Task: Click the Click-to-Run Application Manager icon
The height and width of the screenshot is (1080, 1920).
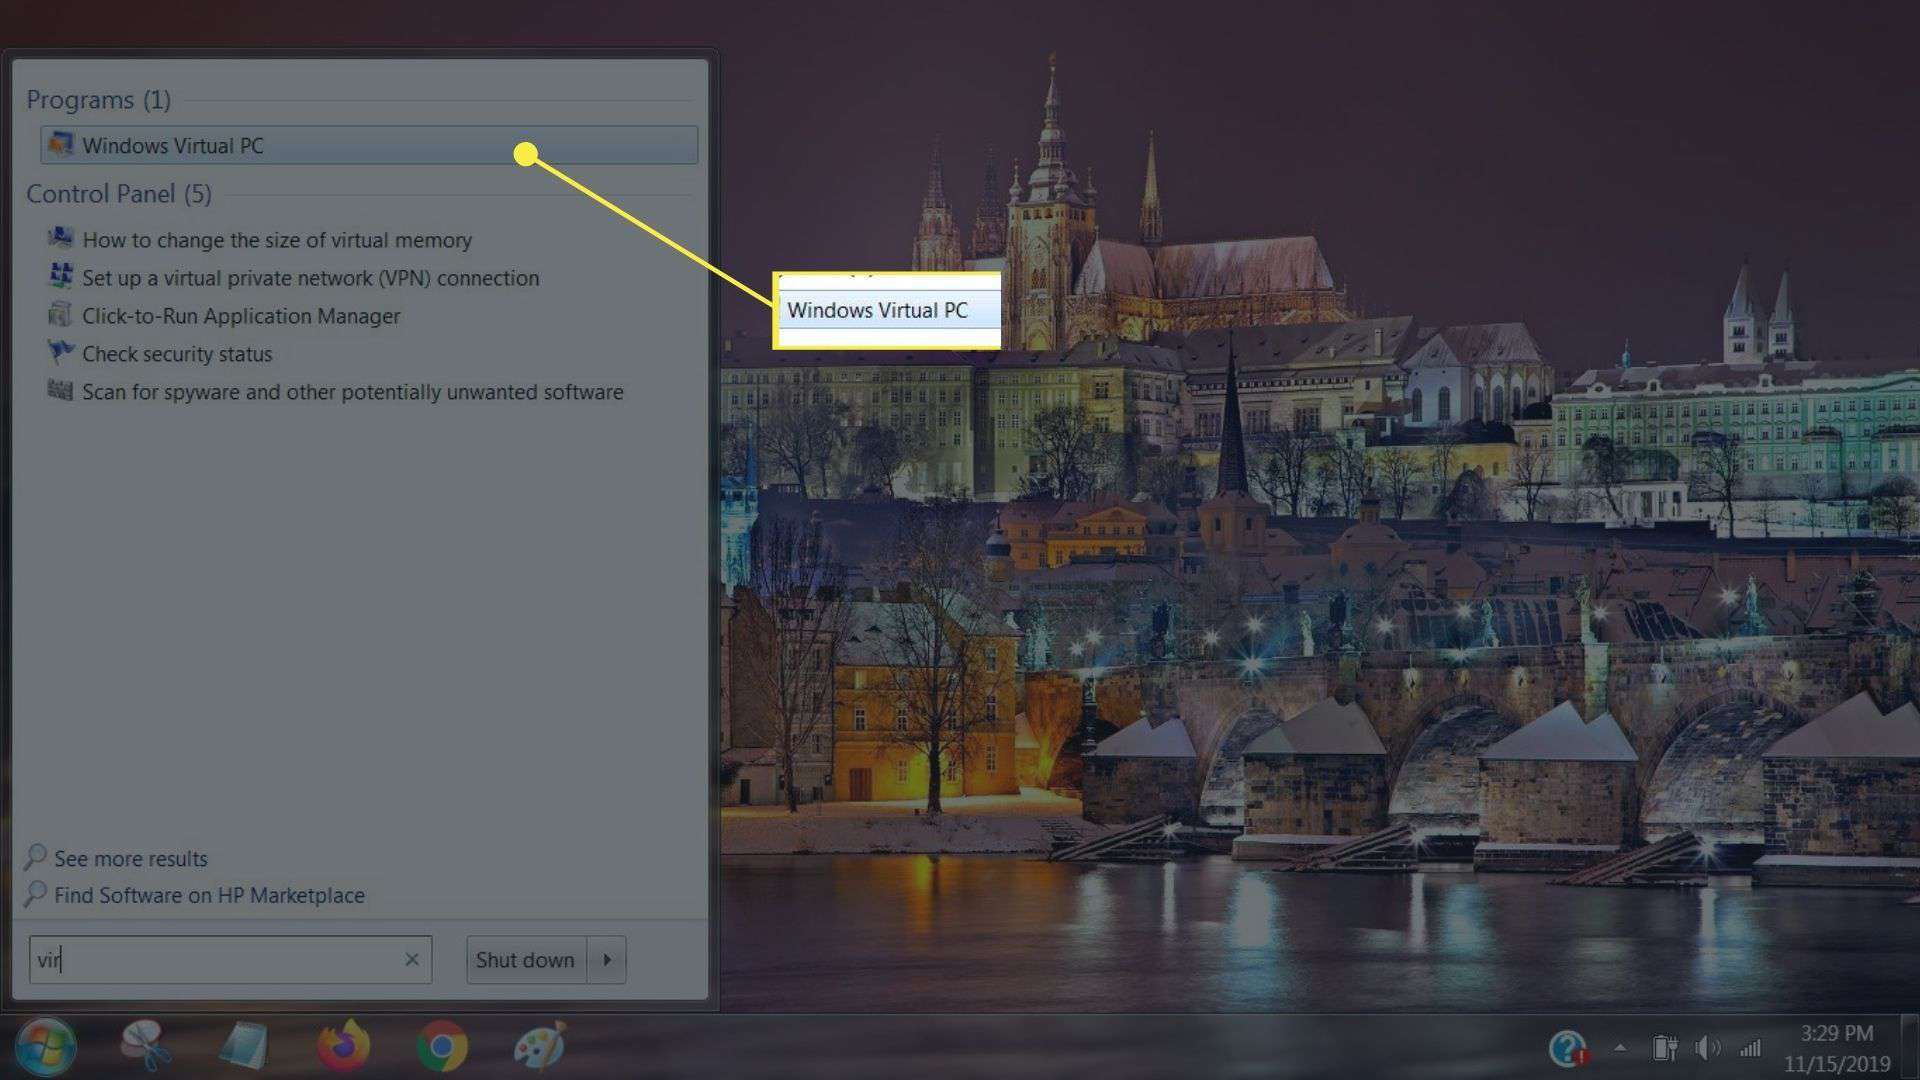Action: point(61,315)
